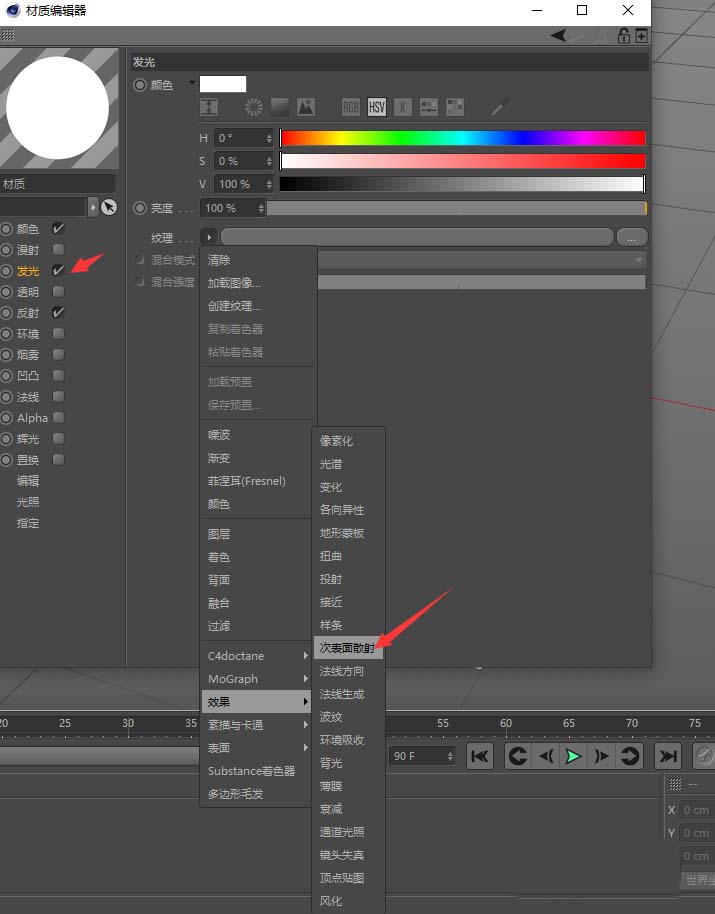The height and width of the screenshot is (914, 715).
Task: Open the 混合模式 dropdown
Action: coord(481,260)
